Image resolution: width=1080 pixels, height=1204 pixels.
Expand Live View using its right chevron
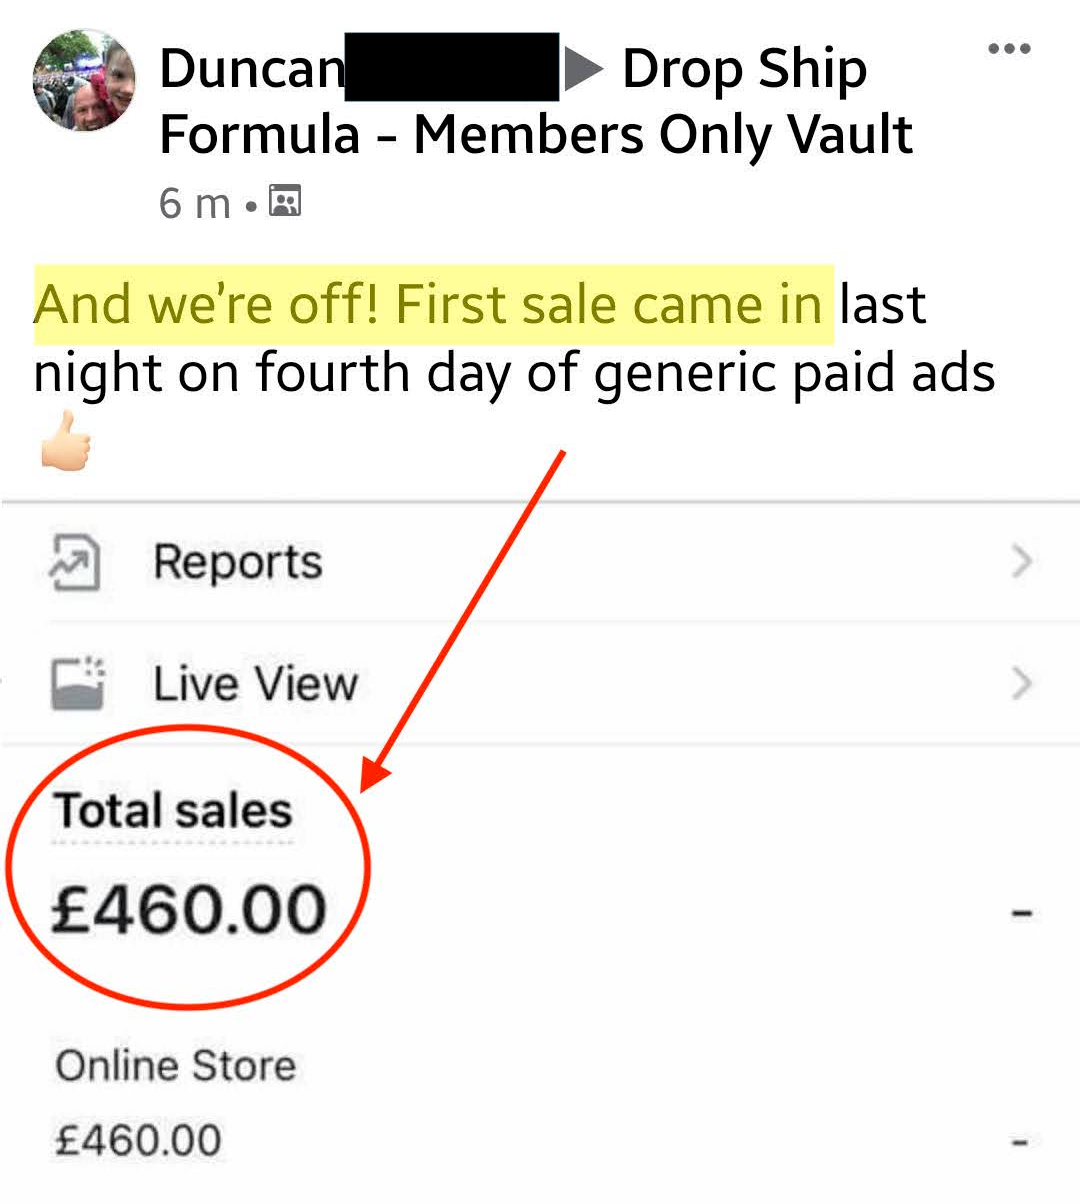coord(1021,684)
